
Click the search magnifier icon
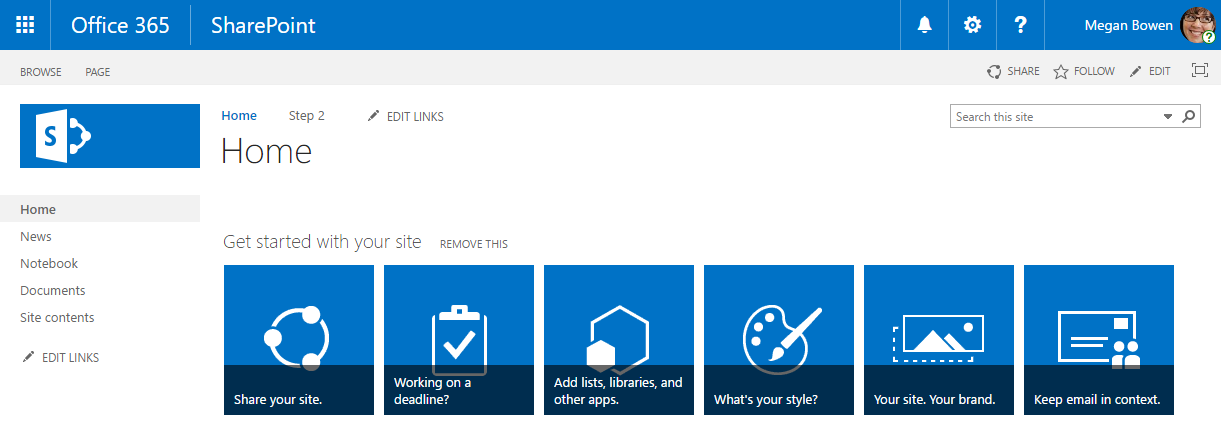tap(1189, 117)
